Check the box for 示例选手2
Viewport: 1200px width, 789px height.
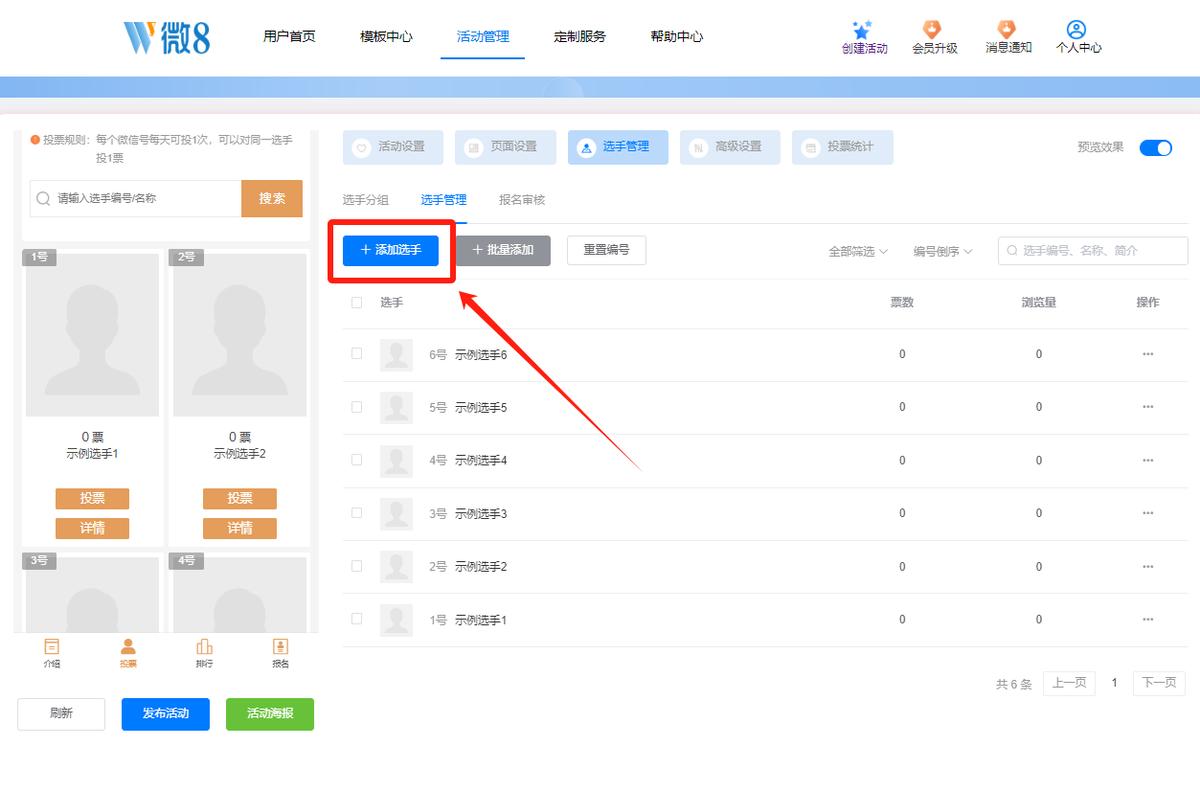click(x=357, y=566)
